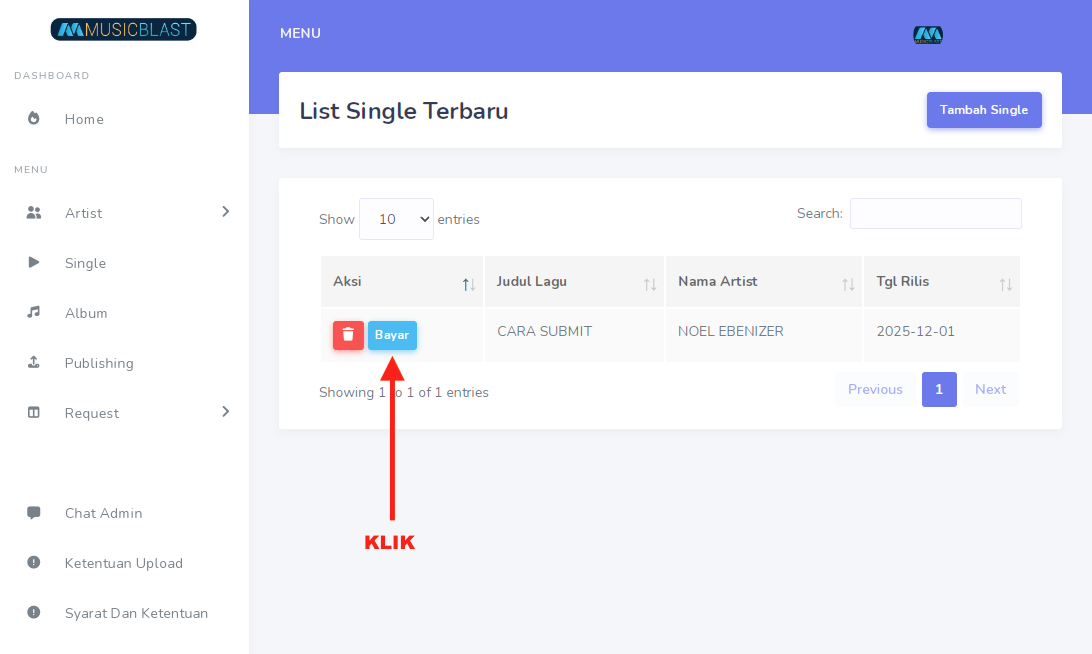Click the Single play icon
The width and height of the screenshot is (1092, 654).
34,263
